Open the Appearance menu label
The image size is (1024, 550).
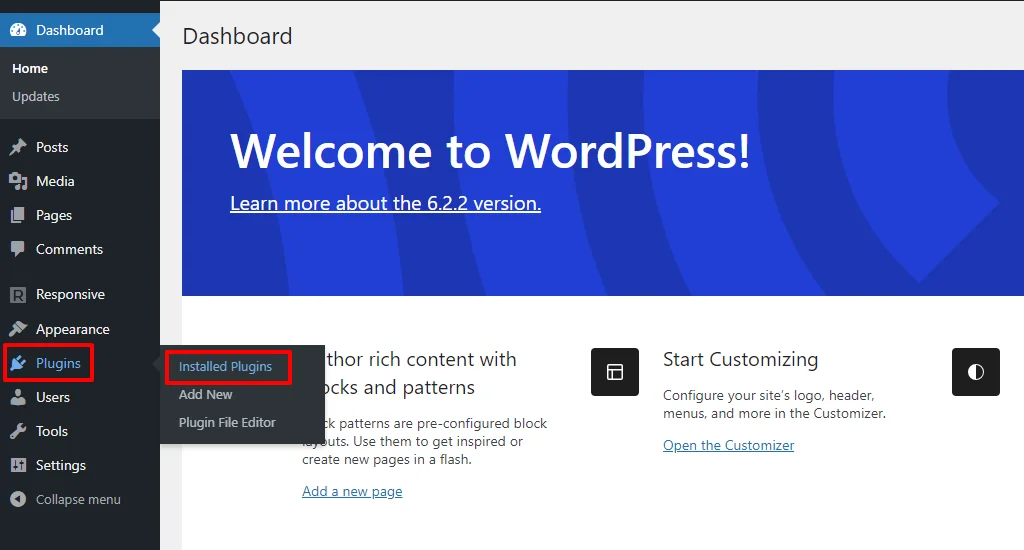click(x=72, y=329)
